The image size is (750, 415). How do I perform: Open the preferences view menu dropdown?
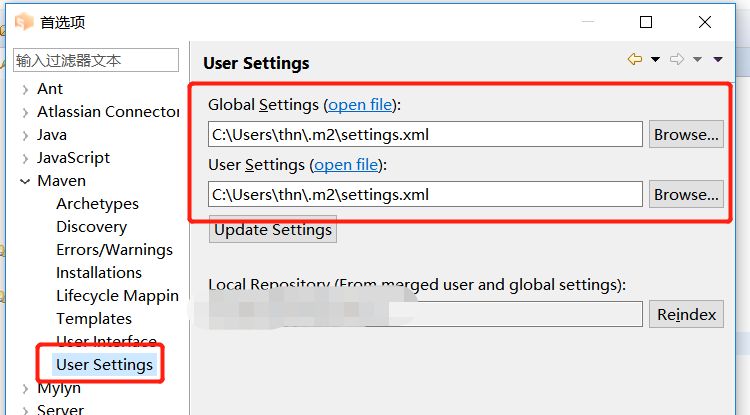(718, 60)
